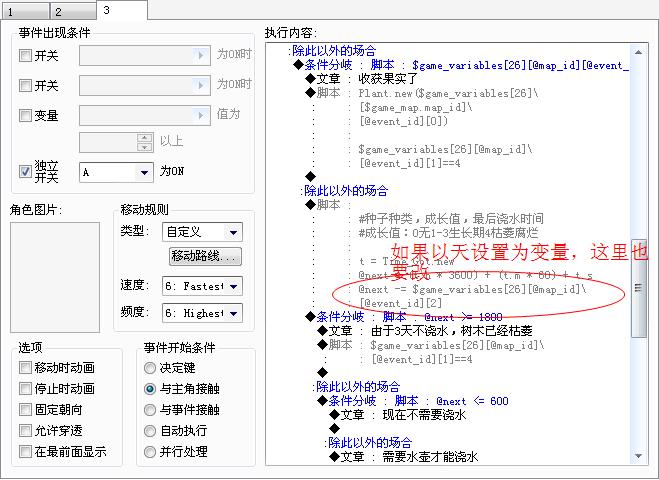The image size is (659, 480).
Task: Click the 角色图片 graphic box
Action: [x=55, y=277]
